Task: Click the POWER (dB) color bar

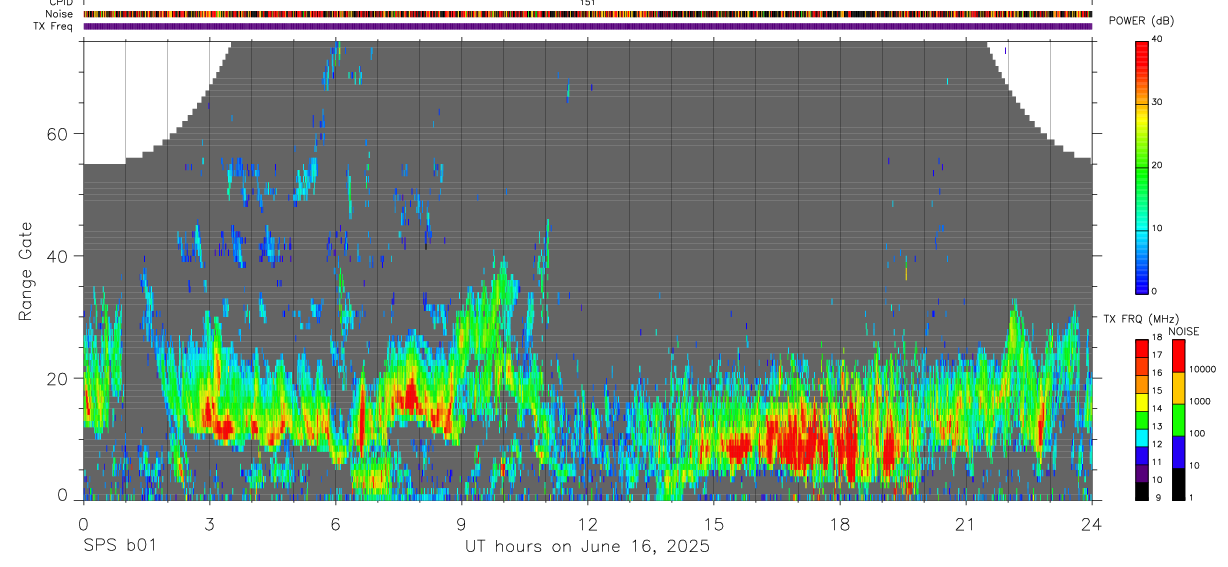Action: click(x=1141, y=166)
